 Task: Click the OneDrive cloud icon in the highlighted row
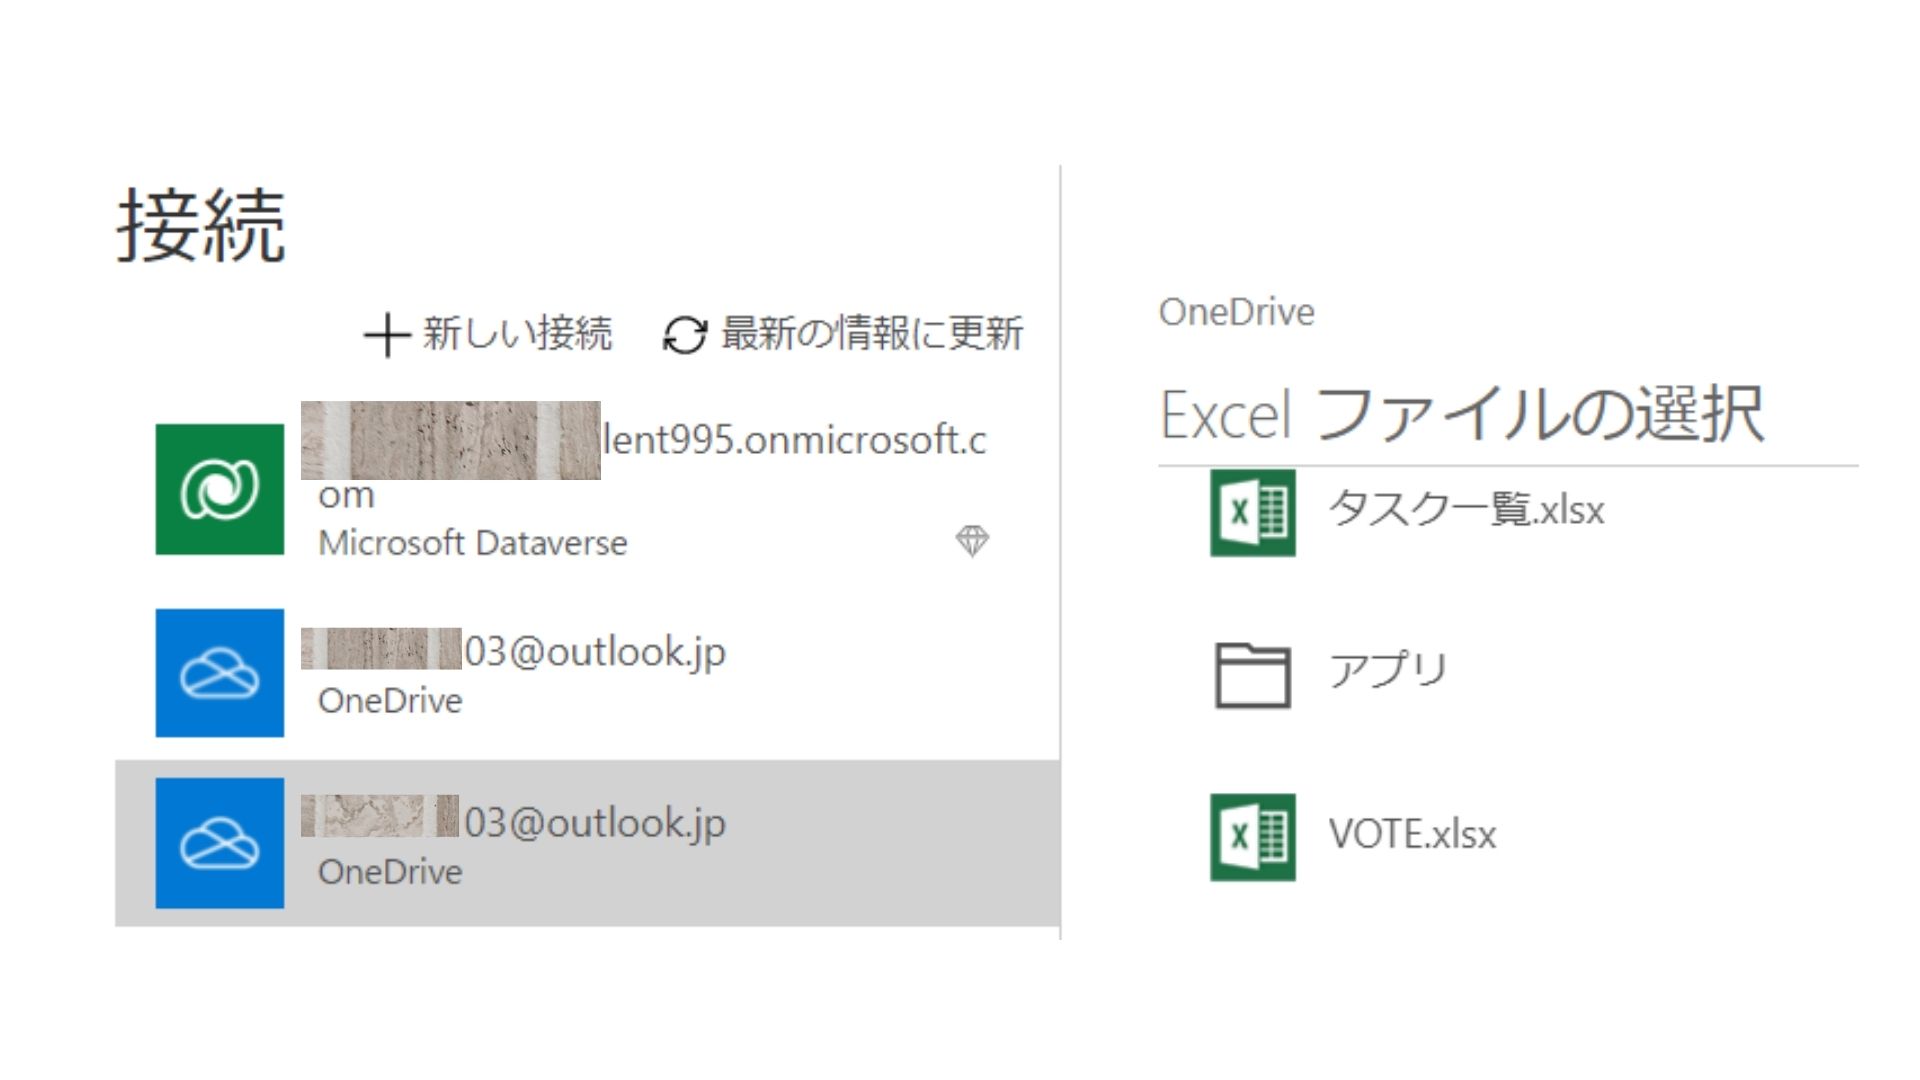220,843
